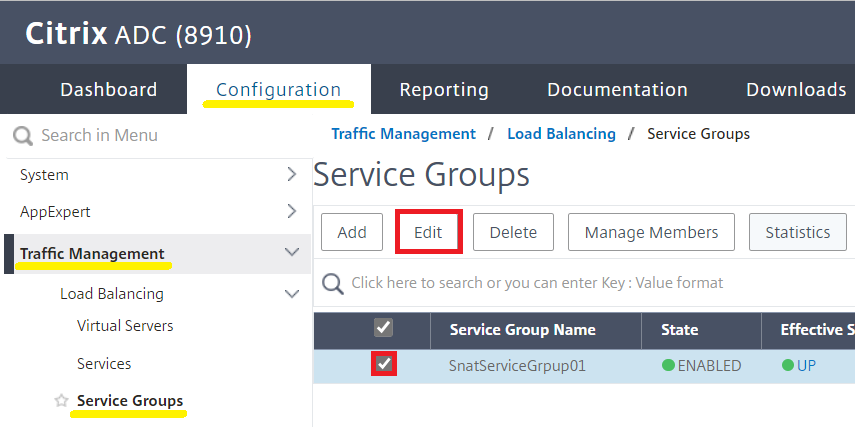
Task: Open the Dashboard tab
Action: click(109, 89)
